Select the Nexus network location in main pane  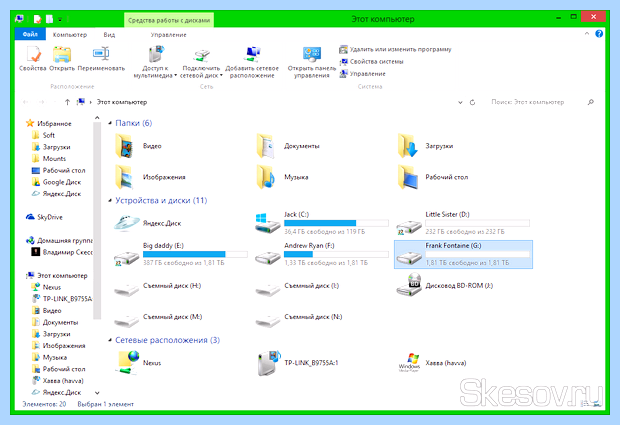(x=138, y=363)
